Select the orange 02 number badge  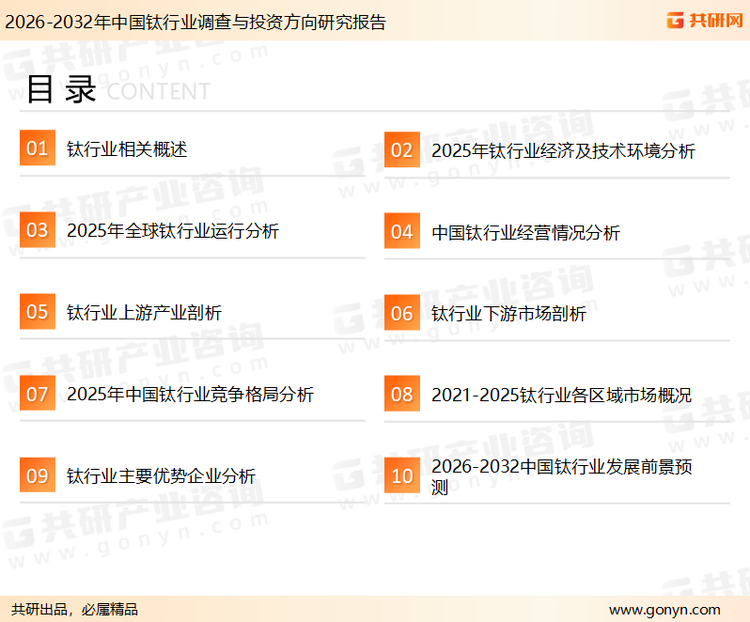[402, 150]
